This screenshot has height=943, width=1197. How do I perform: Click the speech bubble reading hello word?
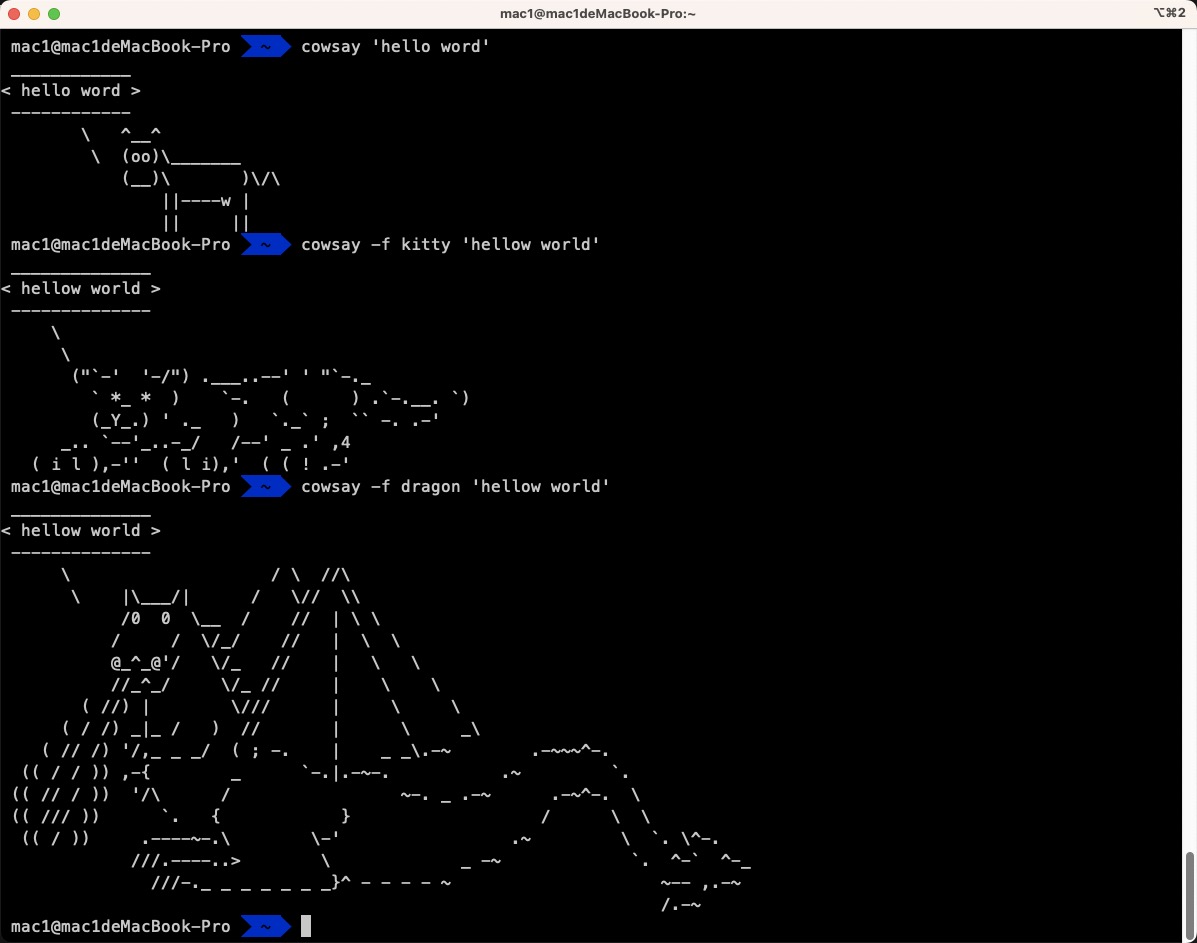pos(71,90)
